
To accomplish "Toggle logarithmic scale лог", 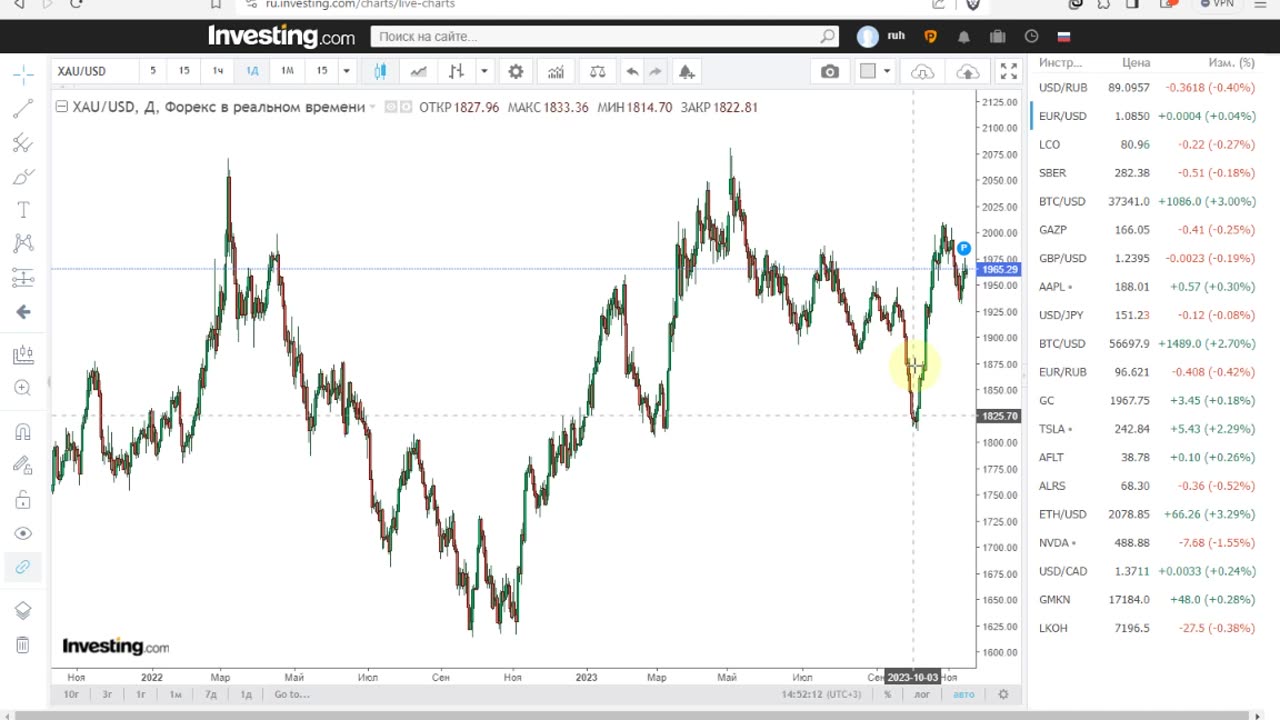I will [922, 694].
